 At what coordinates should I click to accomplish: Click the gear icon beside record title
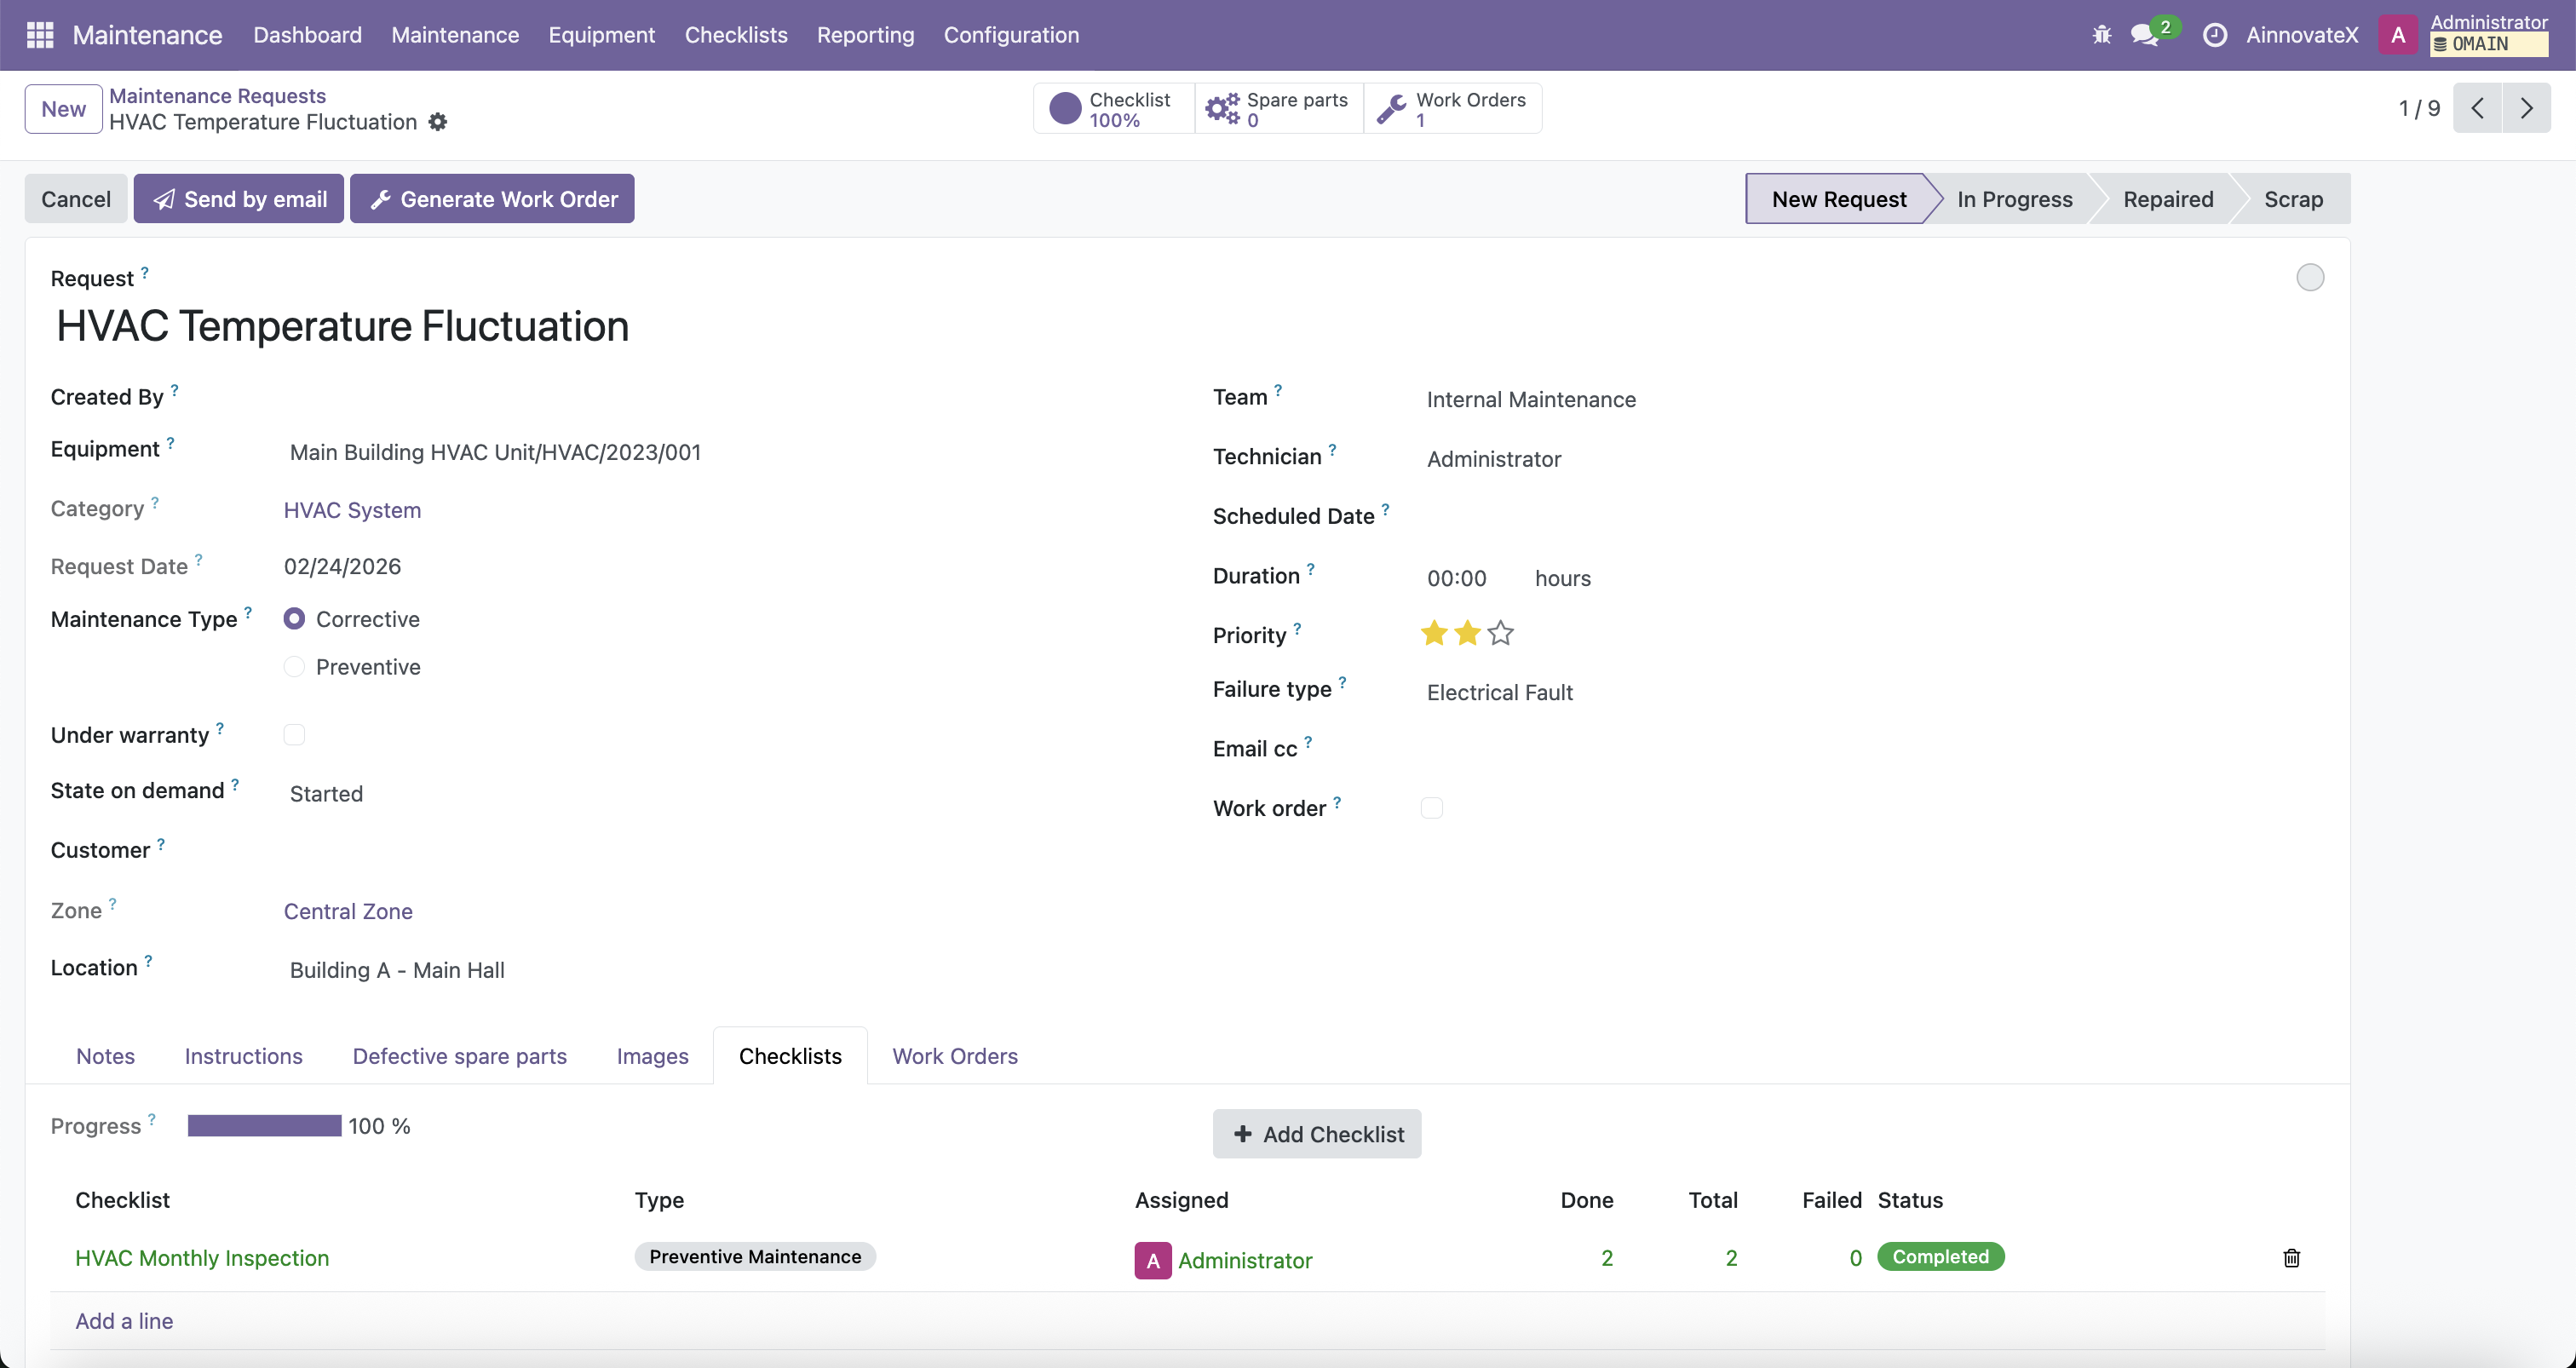coord(438,122)
